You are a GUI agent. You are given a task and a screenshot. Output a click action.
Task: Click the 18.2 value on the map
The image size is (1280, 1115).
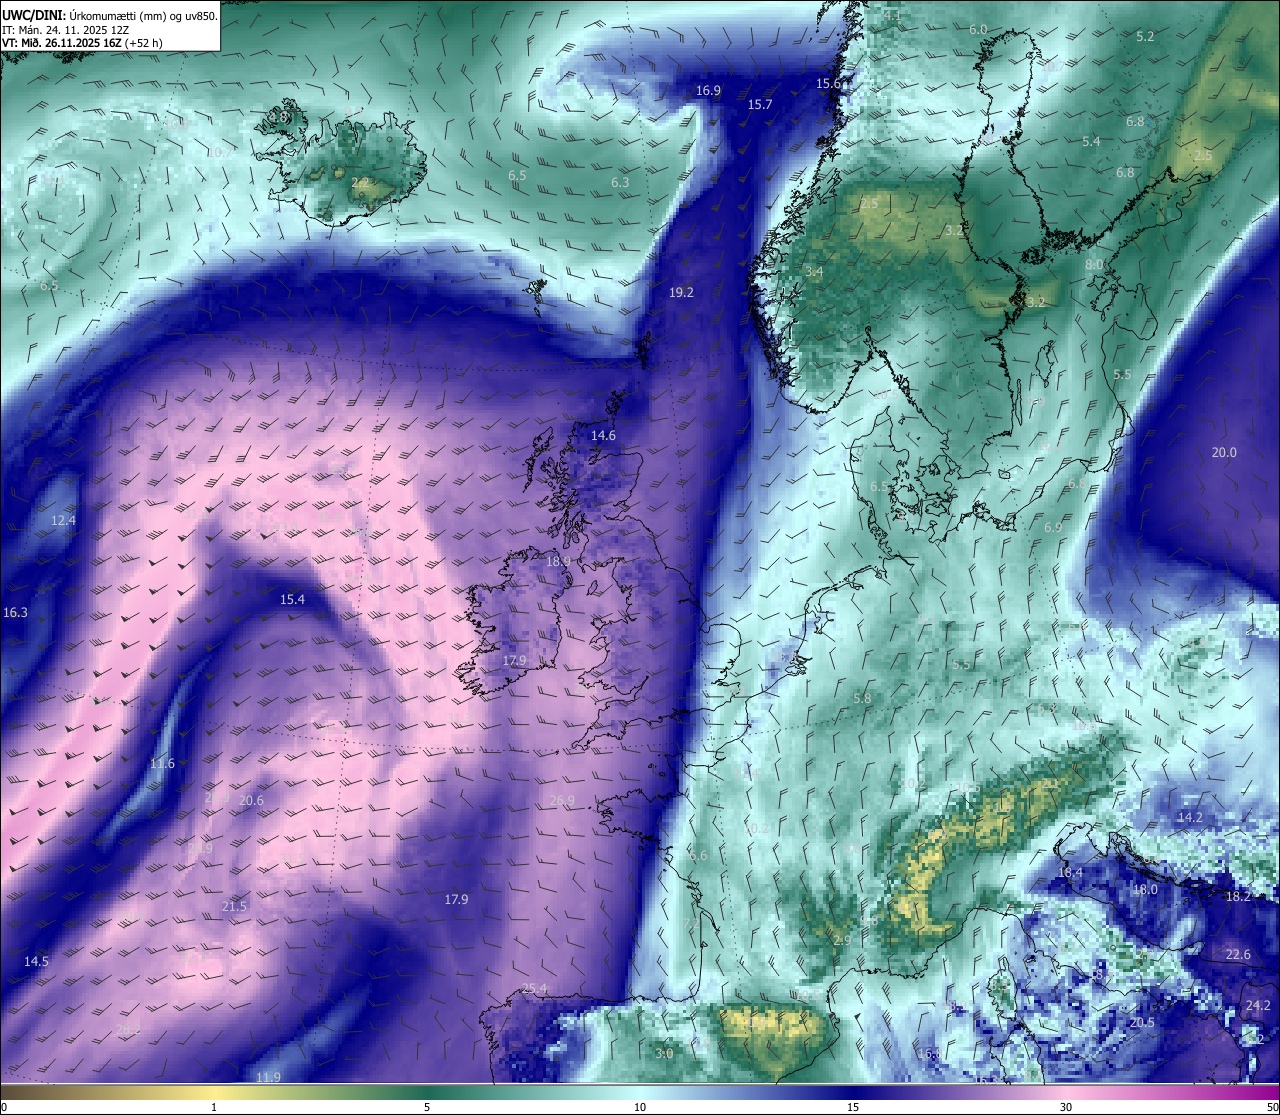pos(1238,897)
